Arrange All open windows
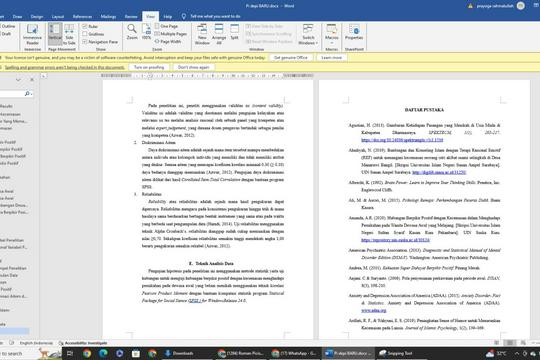 pyautogui.click(x=219, y=34)
